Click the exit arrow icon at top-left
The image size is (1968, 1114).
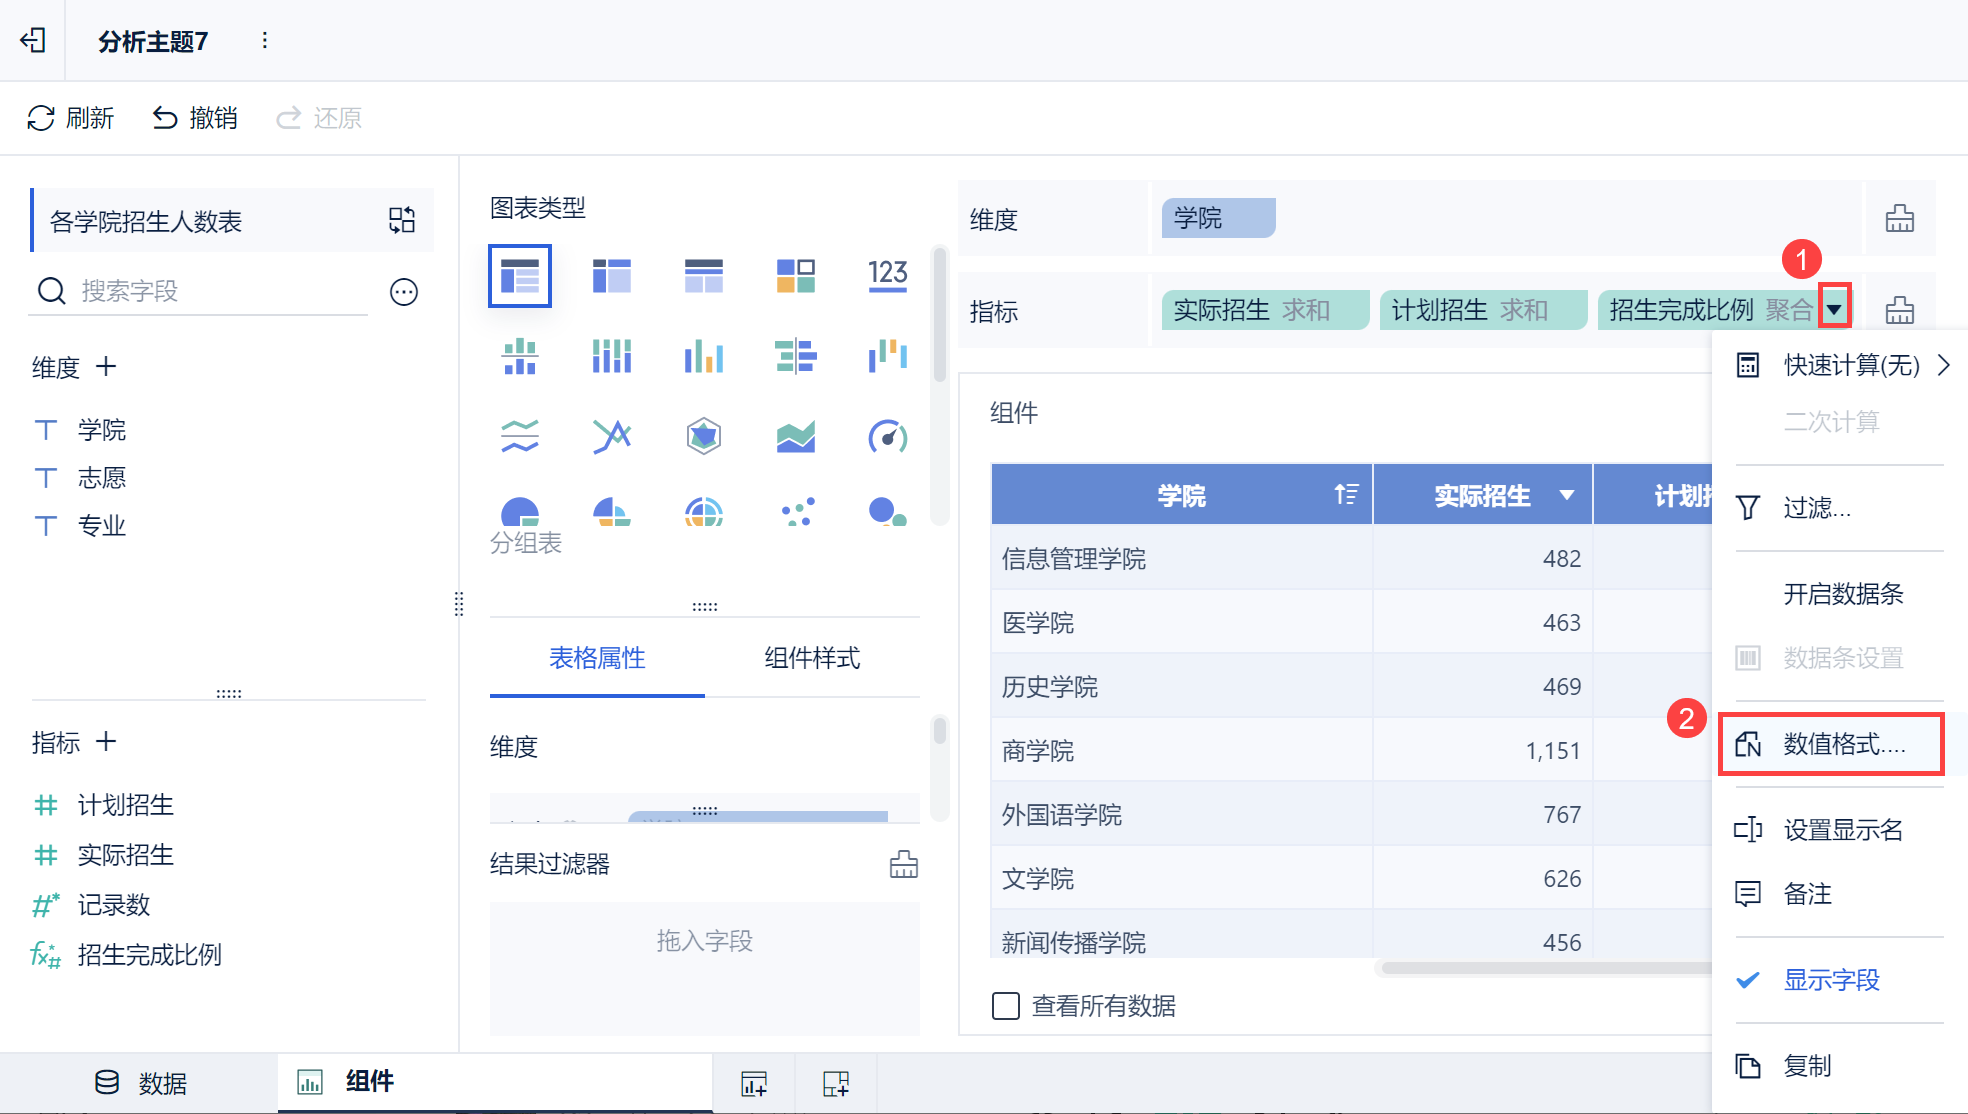(33, 40)
